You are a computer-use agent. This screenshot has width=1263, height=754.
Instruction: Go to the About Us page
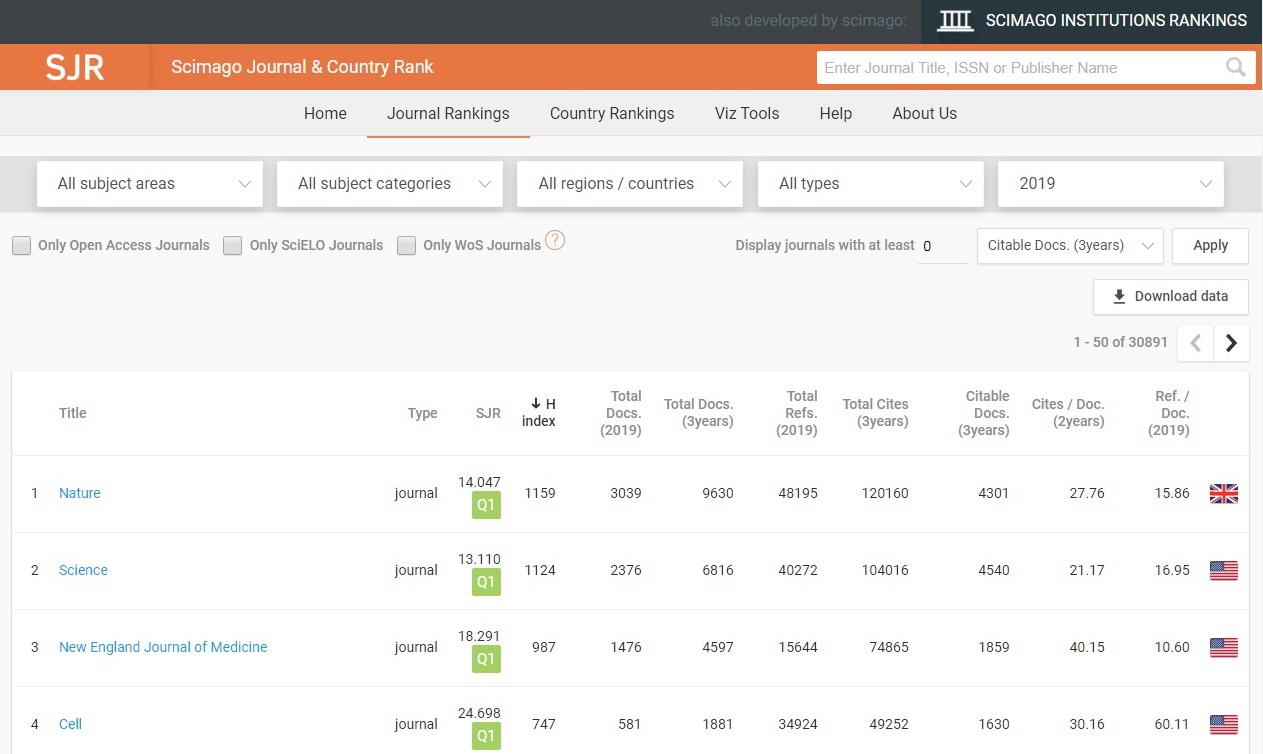pyautogui.click(x=925, y=114)
